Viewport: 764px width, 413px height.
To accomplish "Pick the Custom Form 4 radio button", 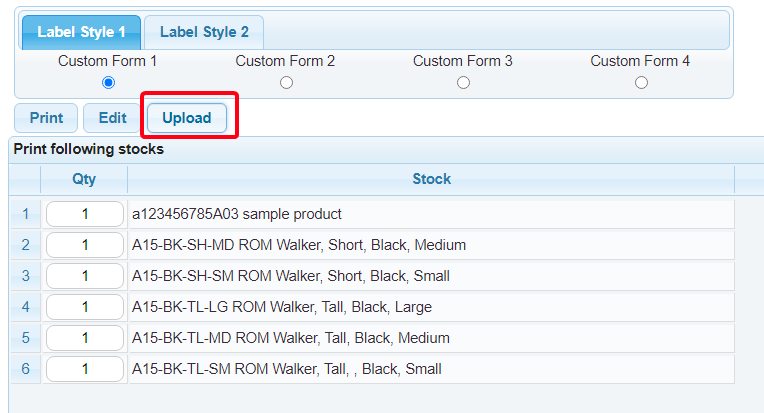I will (x=641, y=83).
